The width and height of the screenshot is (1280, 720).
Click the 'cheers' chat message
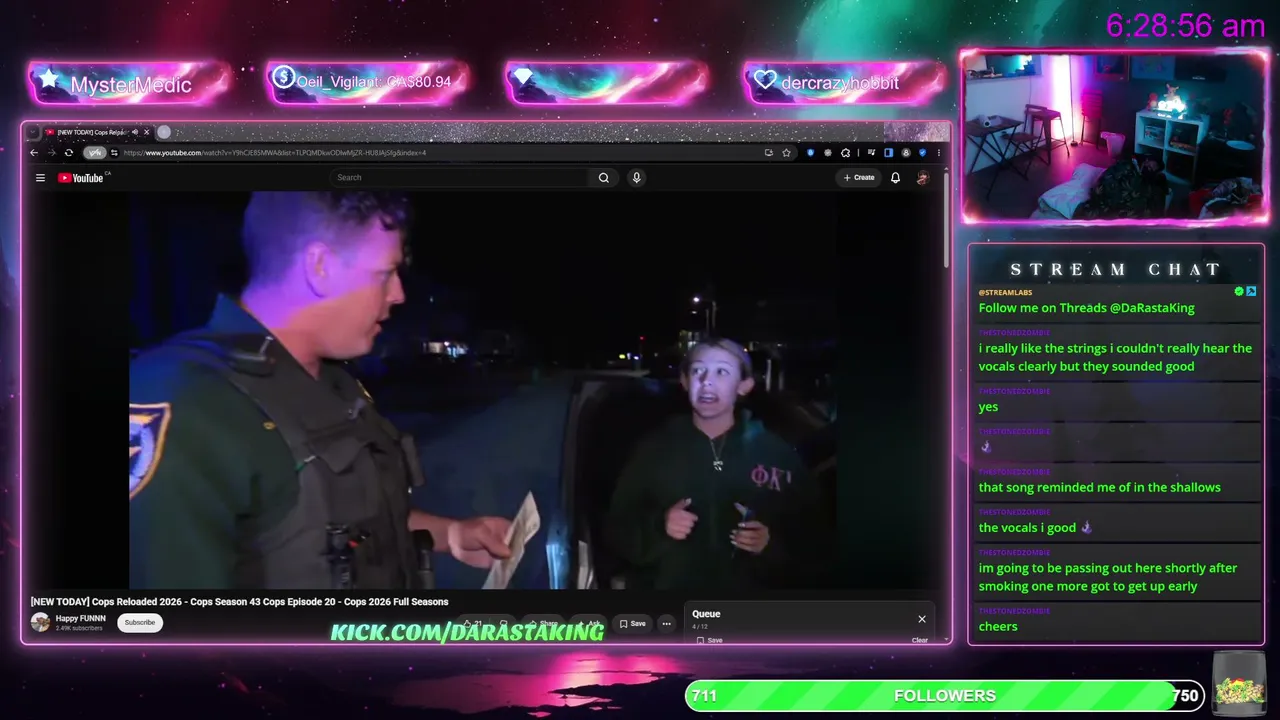pos(998,627)
